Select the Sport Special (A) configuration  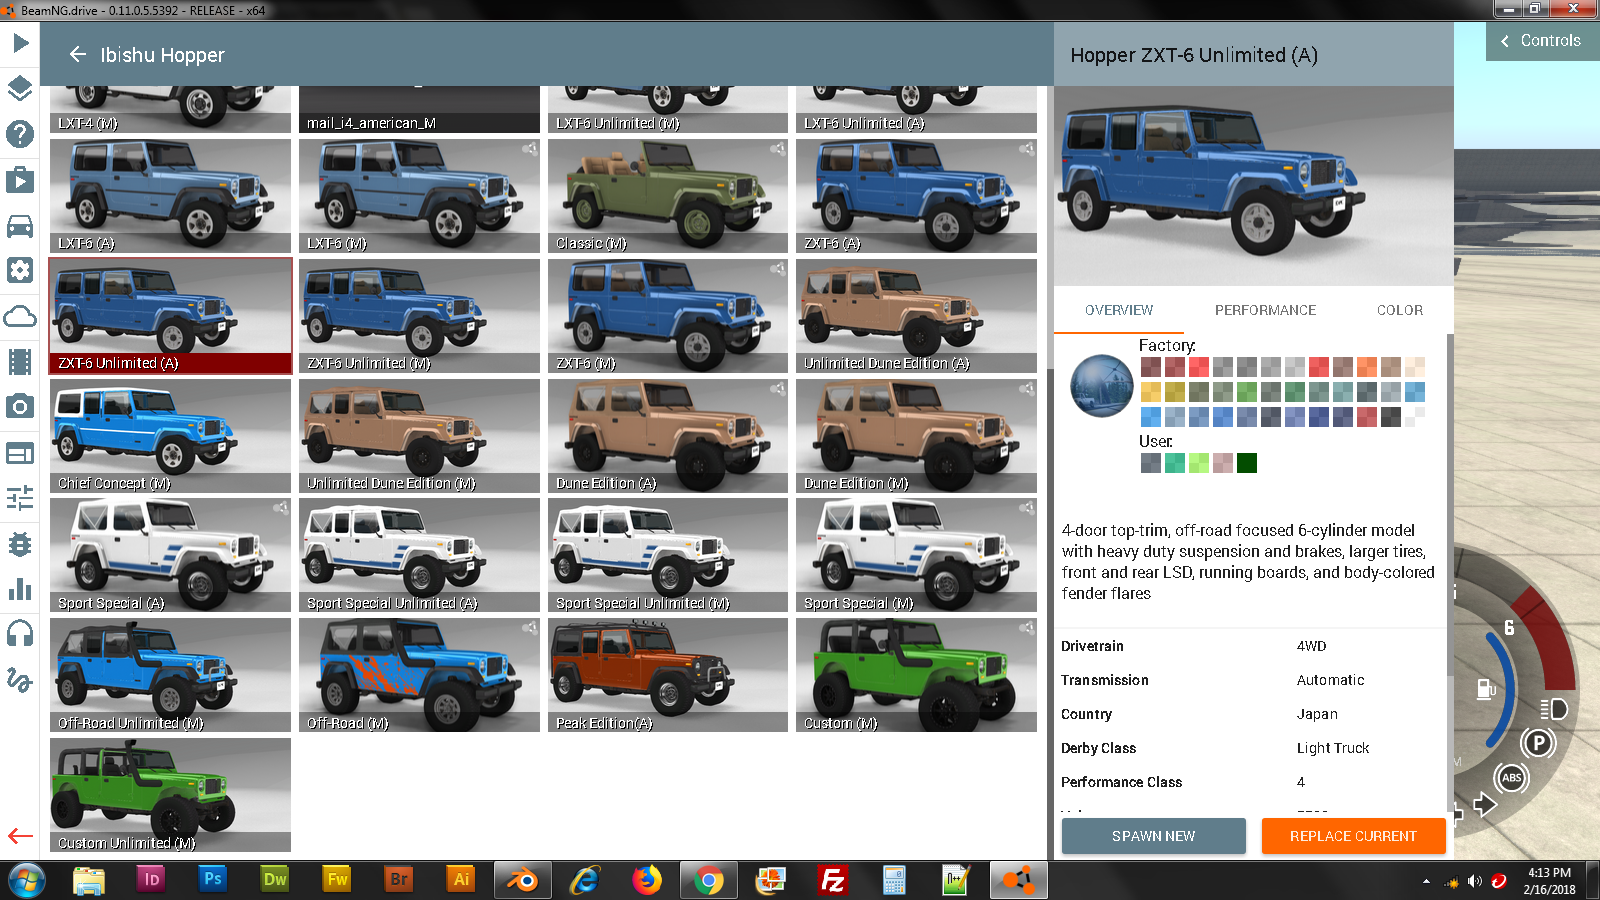(170, 555)
